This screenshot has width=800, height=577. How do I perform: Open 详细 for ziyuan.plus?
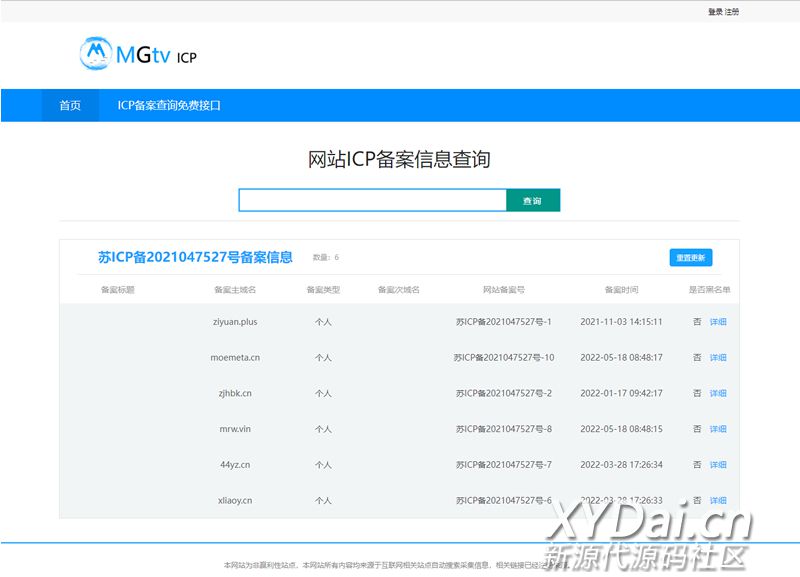coord(718,322)
